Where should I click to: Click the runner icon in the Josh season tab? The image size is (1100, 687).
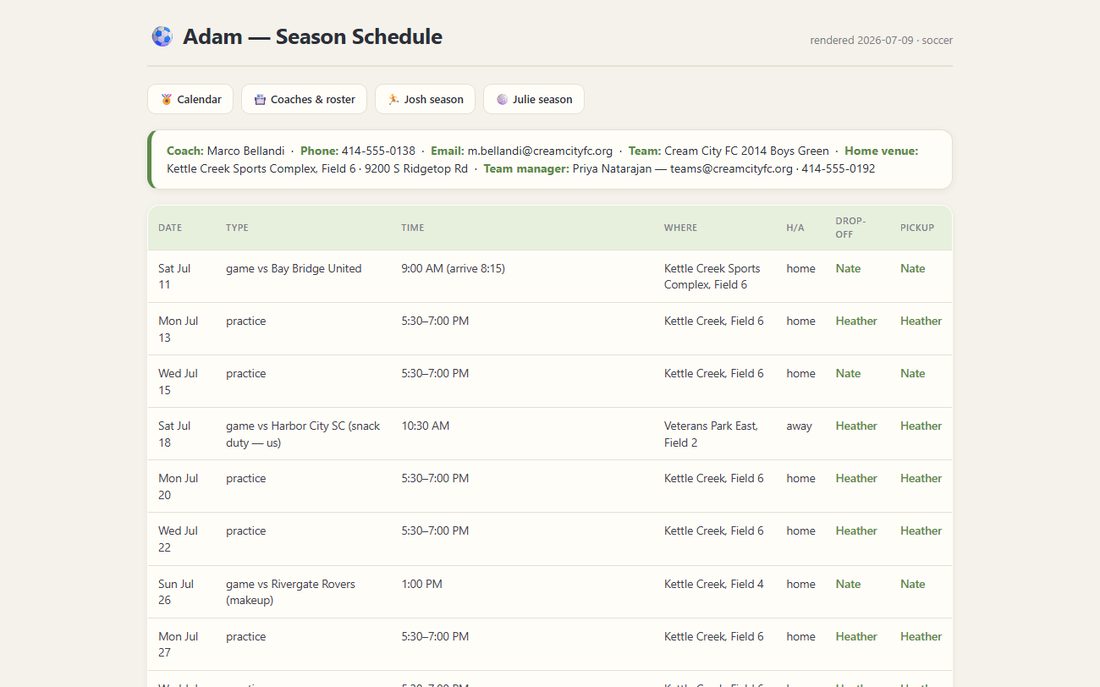click(394, 100)
